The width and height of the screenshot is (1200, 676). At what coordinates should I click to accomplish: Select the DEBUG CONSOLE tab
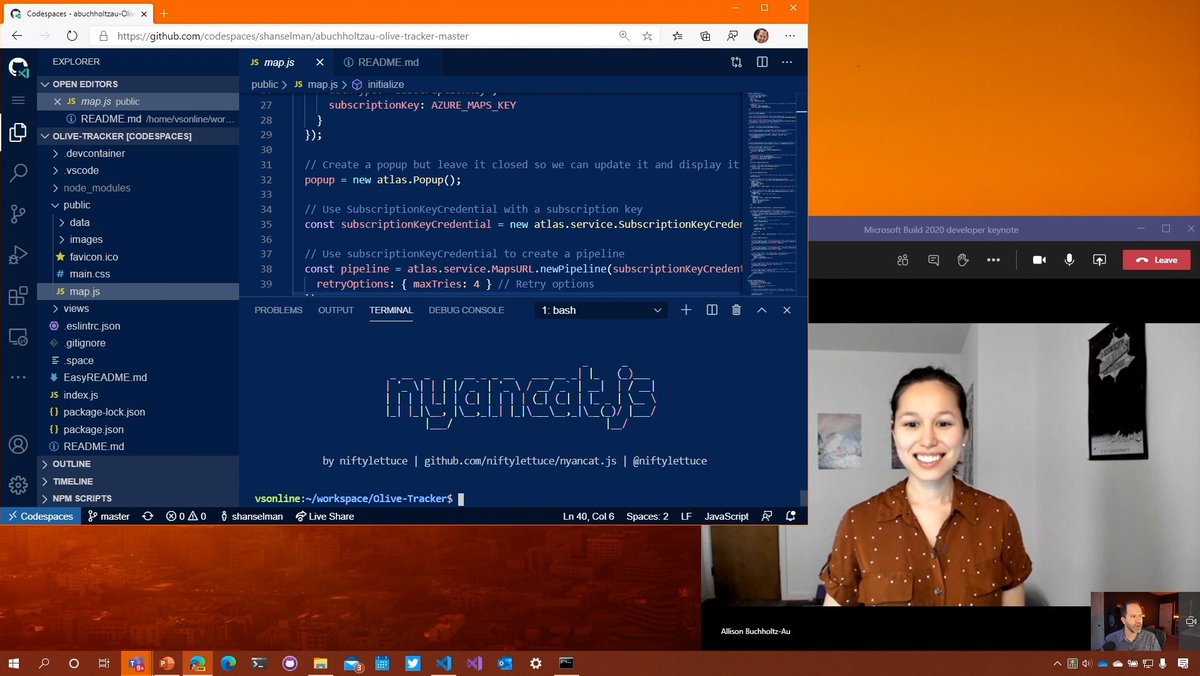(466, 310)
